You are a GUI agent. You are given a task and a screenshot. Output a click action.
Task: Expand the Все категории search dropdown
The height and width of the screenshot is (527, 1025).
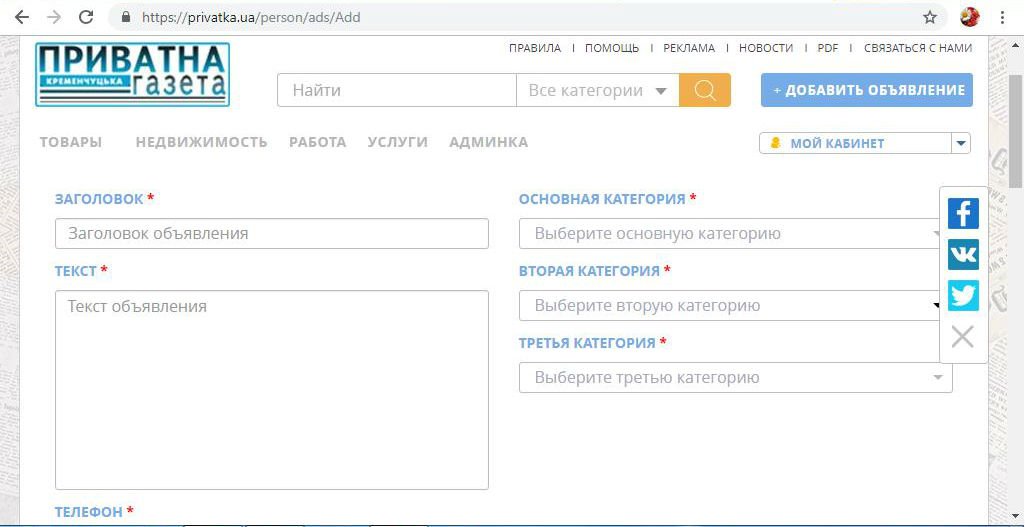click(x=597, y=90)
